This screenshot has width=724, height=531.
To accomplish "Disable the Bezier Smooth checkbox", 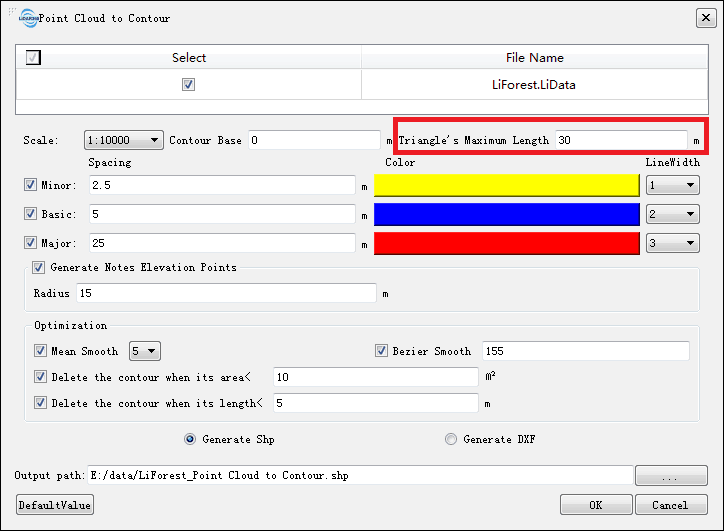I will coord(381,350).
